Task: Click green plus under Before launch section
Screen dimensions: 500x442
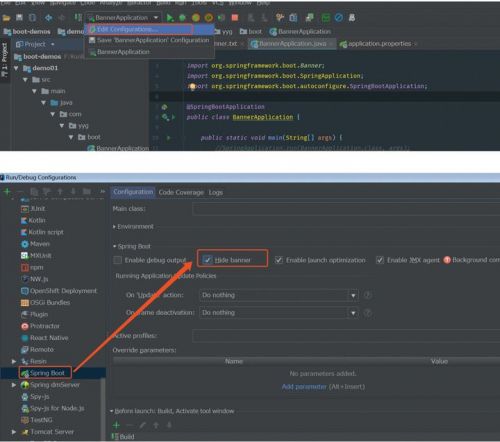Action: [116, 425]
